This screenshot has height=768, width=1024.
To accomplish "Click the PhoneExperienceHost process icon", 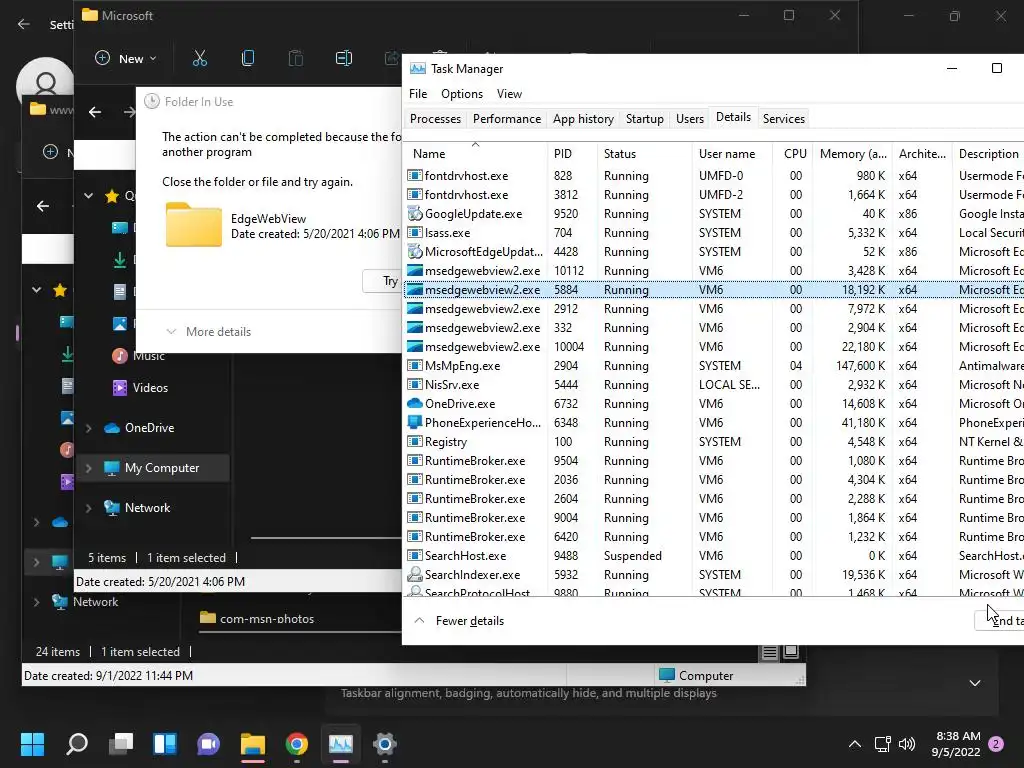I will (415, 423).
